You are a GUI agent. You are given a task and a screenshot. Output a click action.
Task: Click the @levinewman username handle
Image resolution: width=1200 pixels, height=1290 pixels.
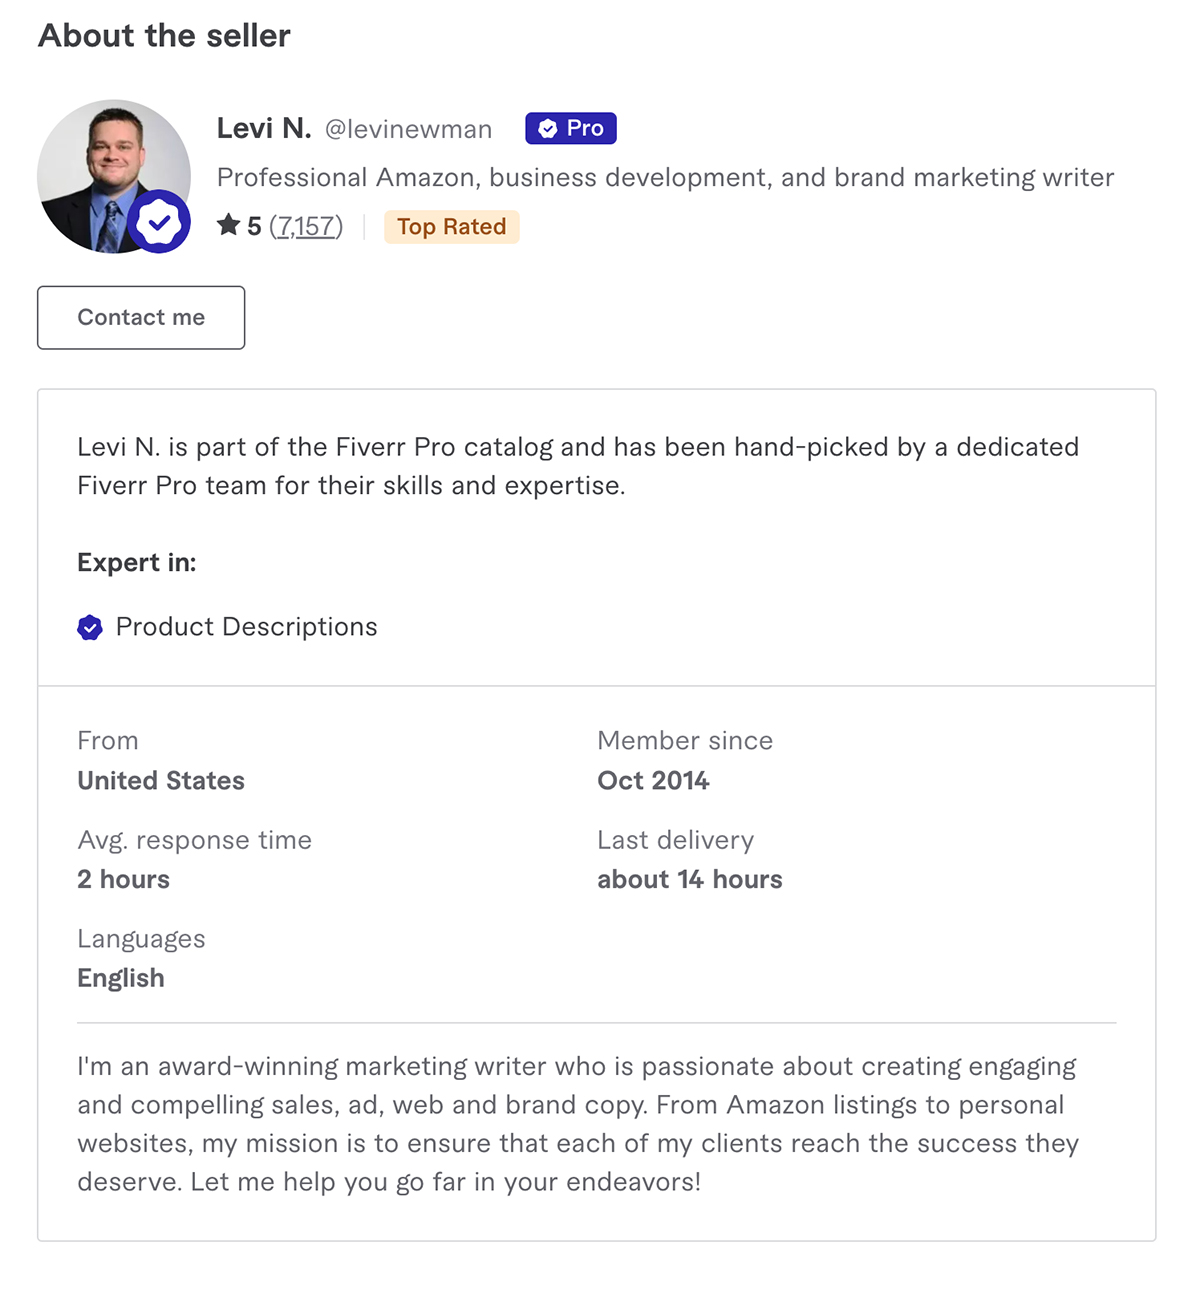click(408, 129)
